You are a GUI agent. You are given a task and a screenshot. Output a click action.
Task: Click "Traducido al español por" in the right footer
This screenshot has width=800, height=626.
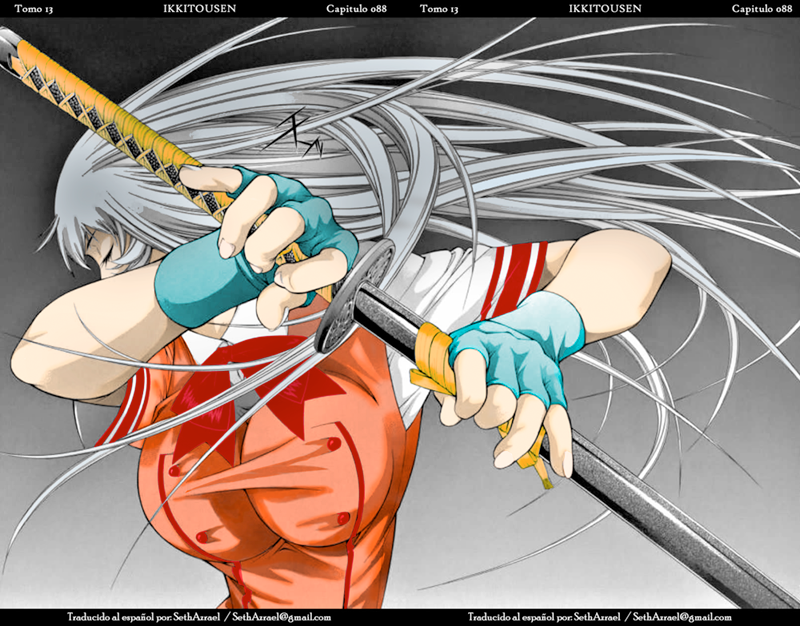[519, 617]
